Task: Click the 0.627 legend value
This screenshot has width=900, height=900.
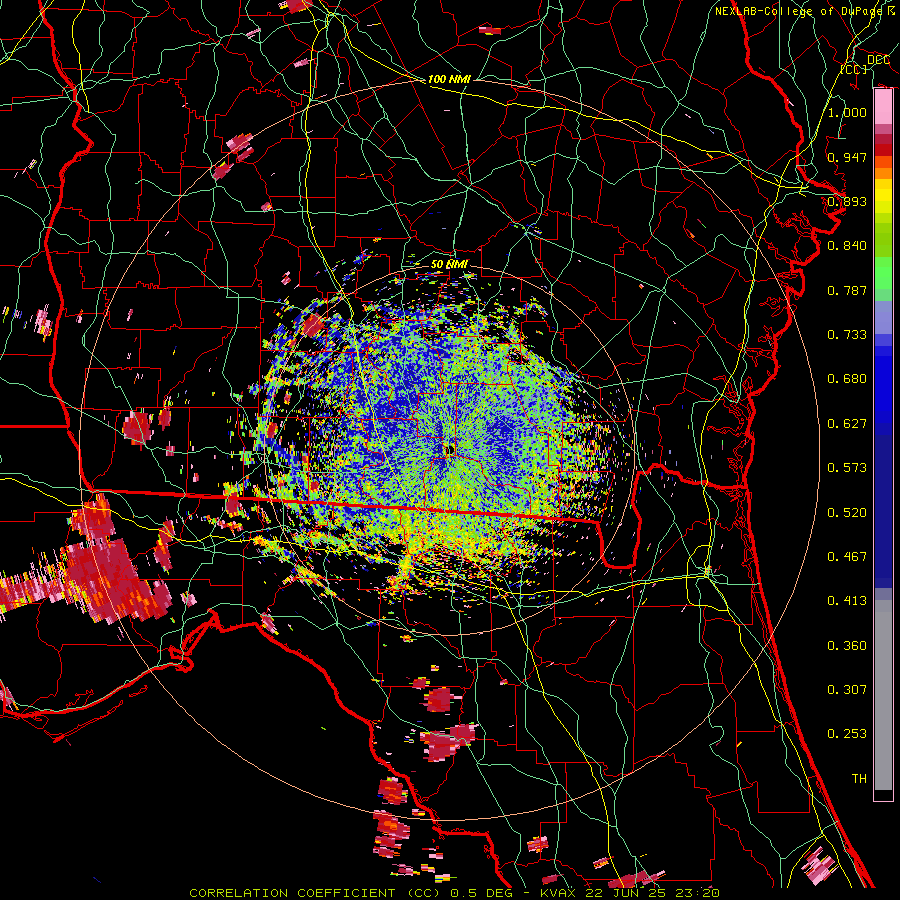Action: pyautogui.click(x=847, y=424)
